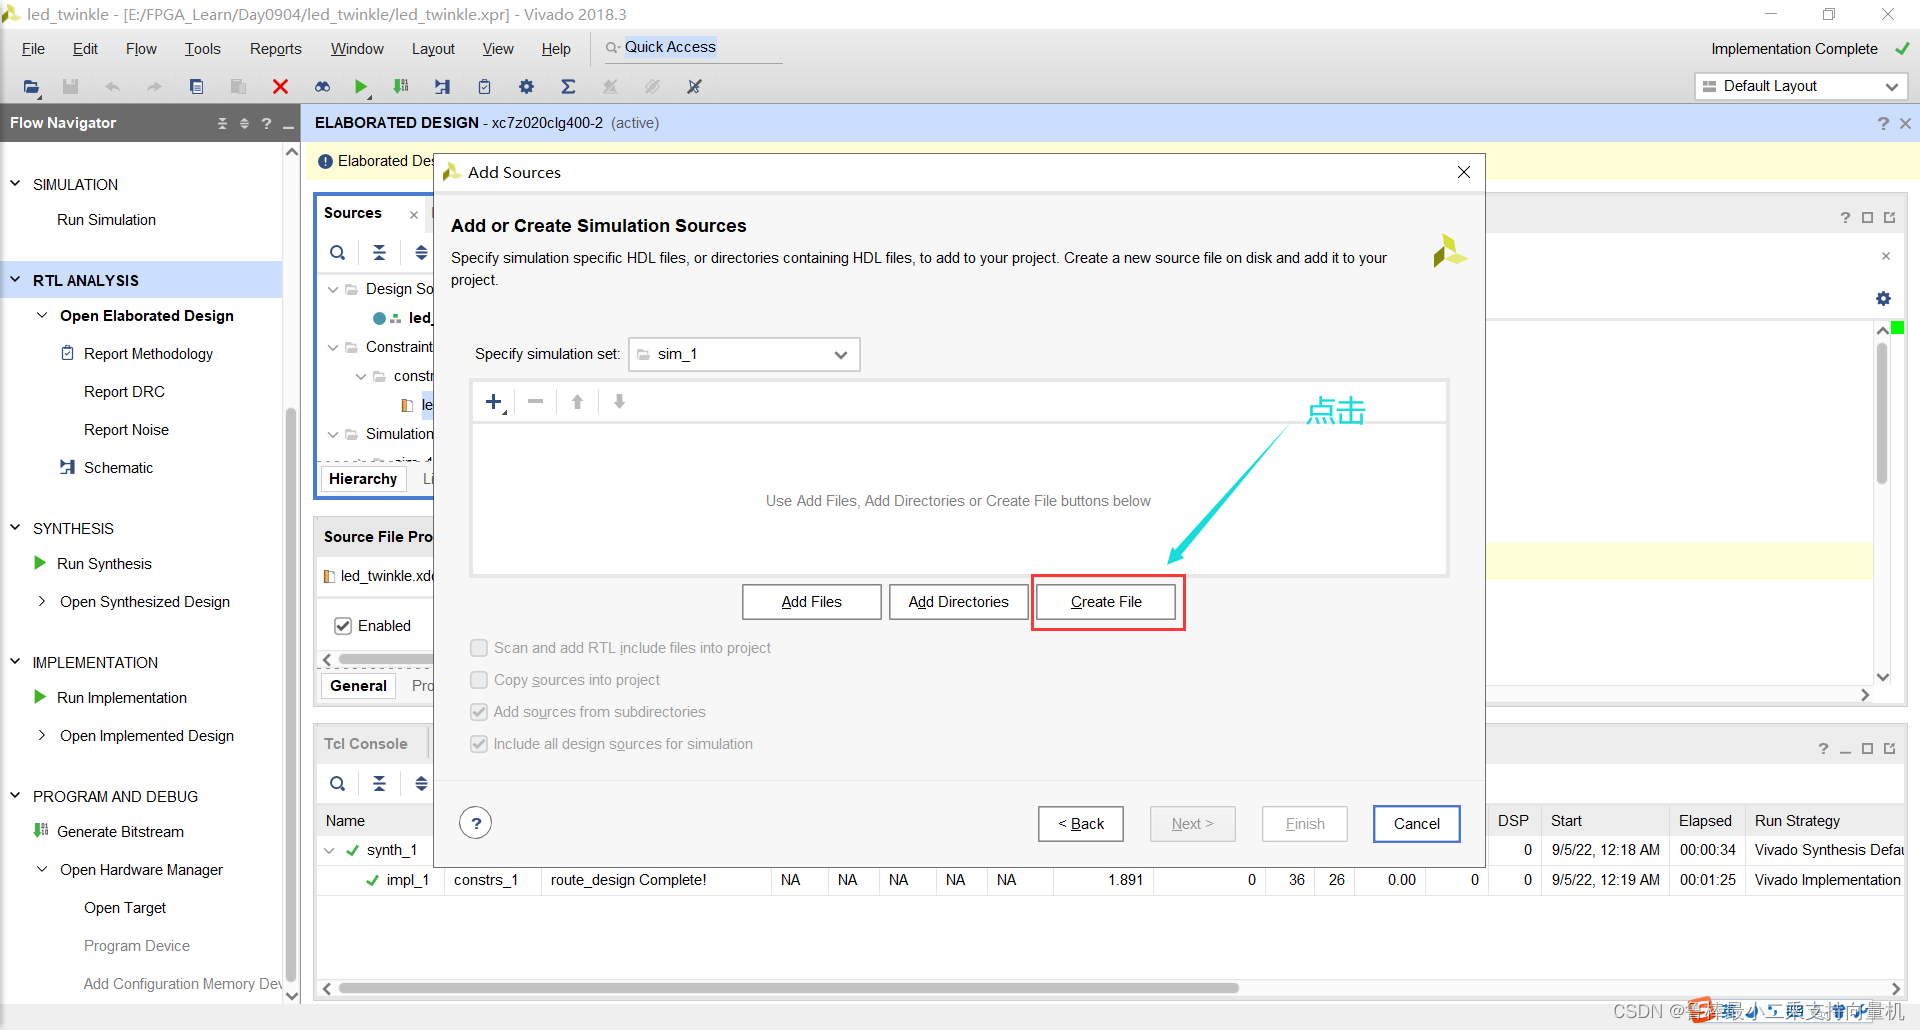Open the 'Specify simulation set' sim_1 dropdown
The height and width of the screenshot is (1030, 1920).
click(x=744, y=354)
